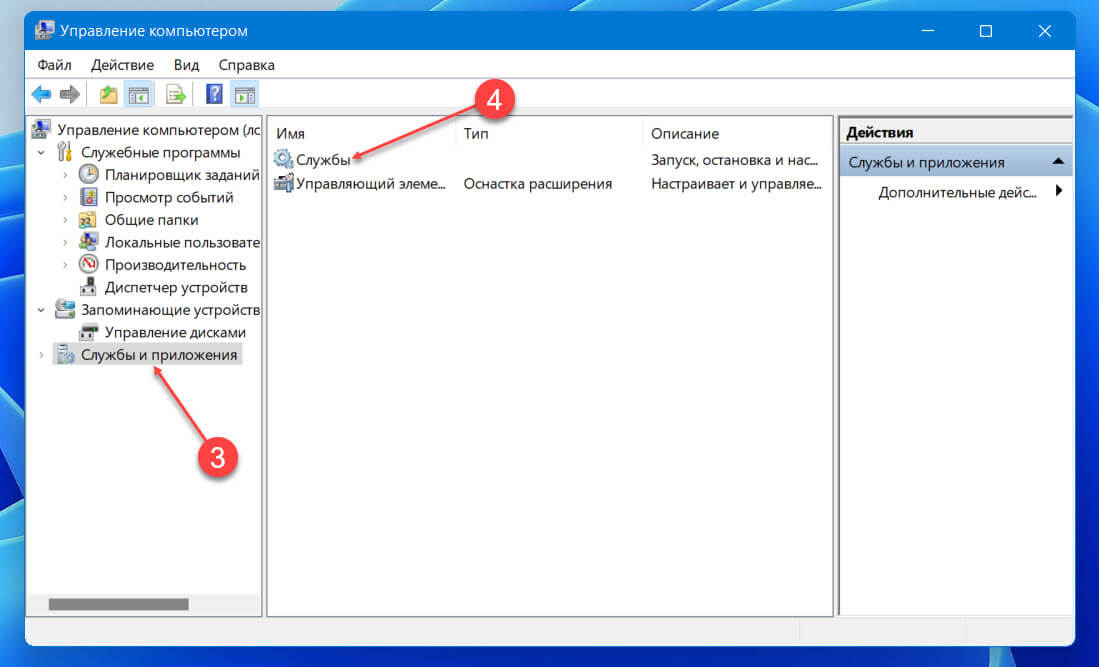Click the Диспетчер устройств device icon
This screenshot has width=1099, height=667.
(88, 287)
